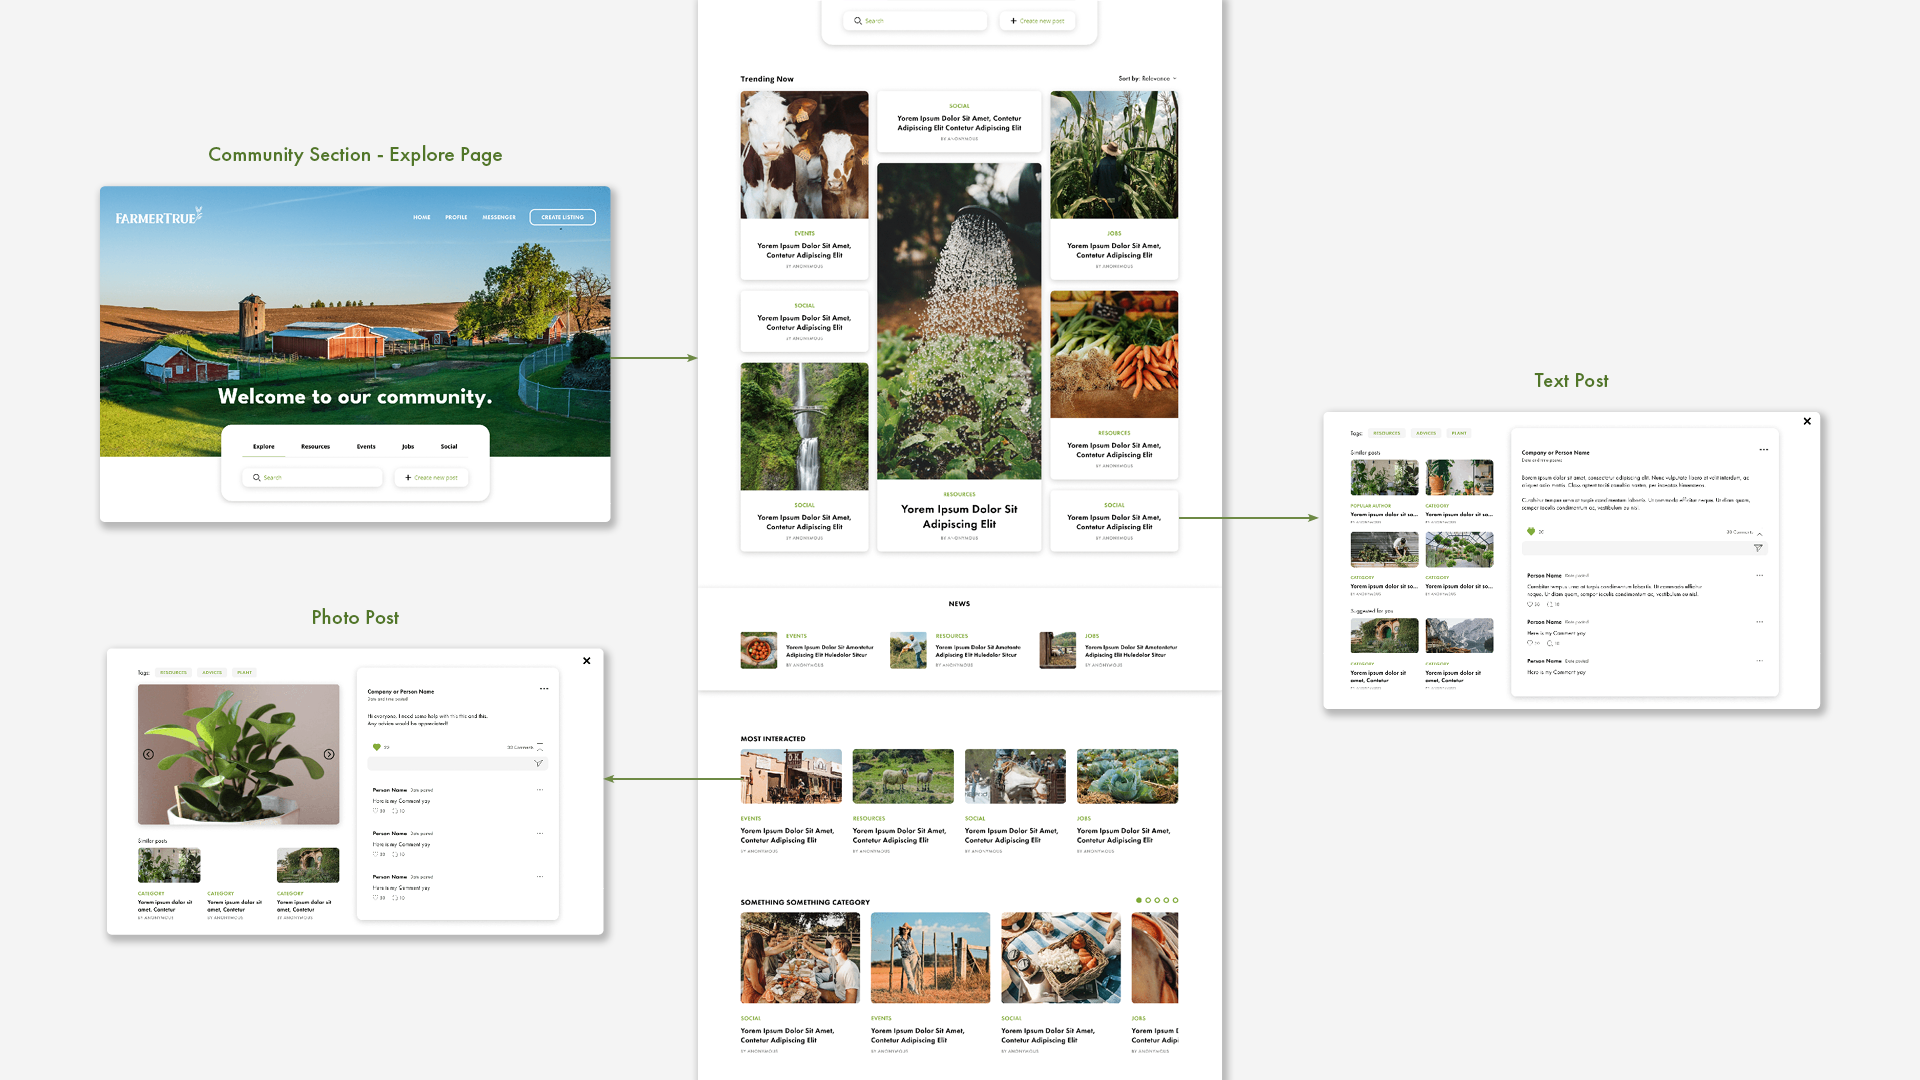The height and width of the screenshot is (1080, 1920).
Task: Select last carousel dot in Something Category
Action: (1175, 900)
